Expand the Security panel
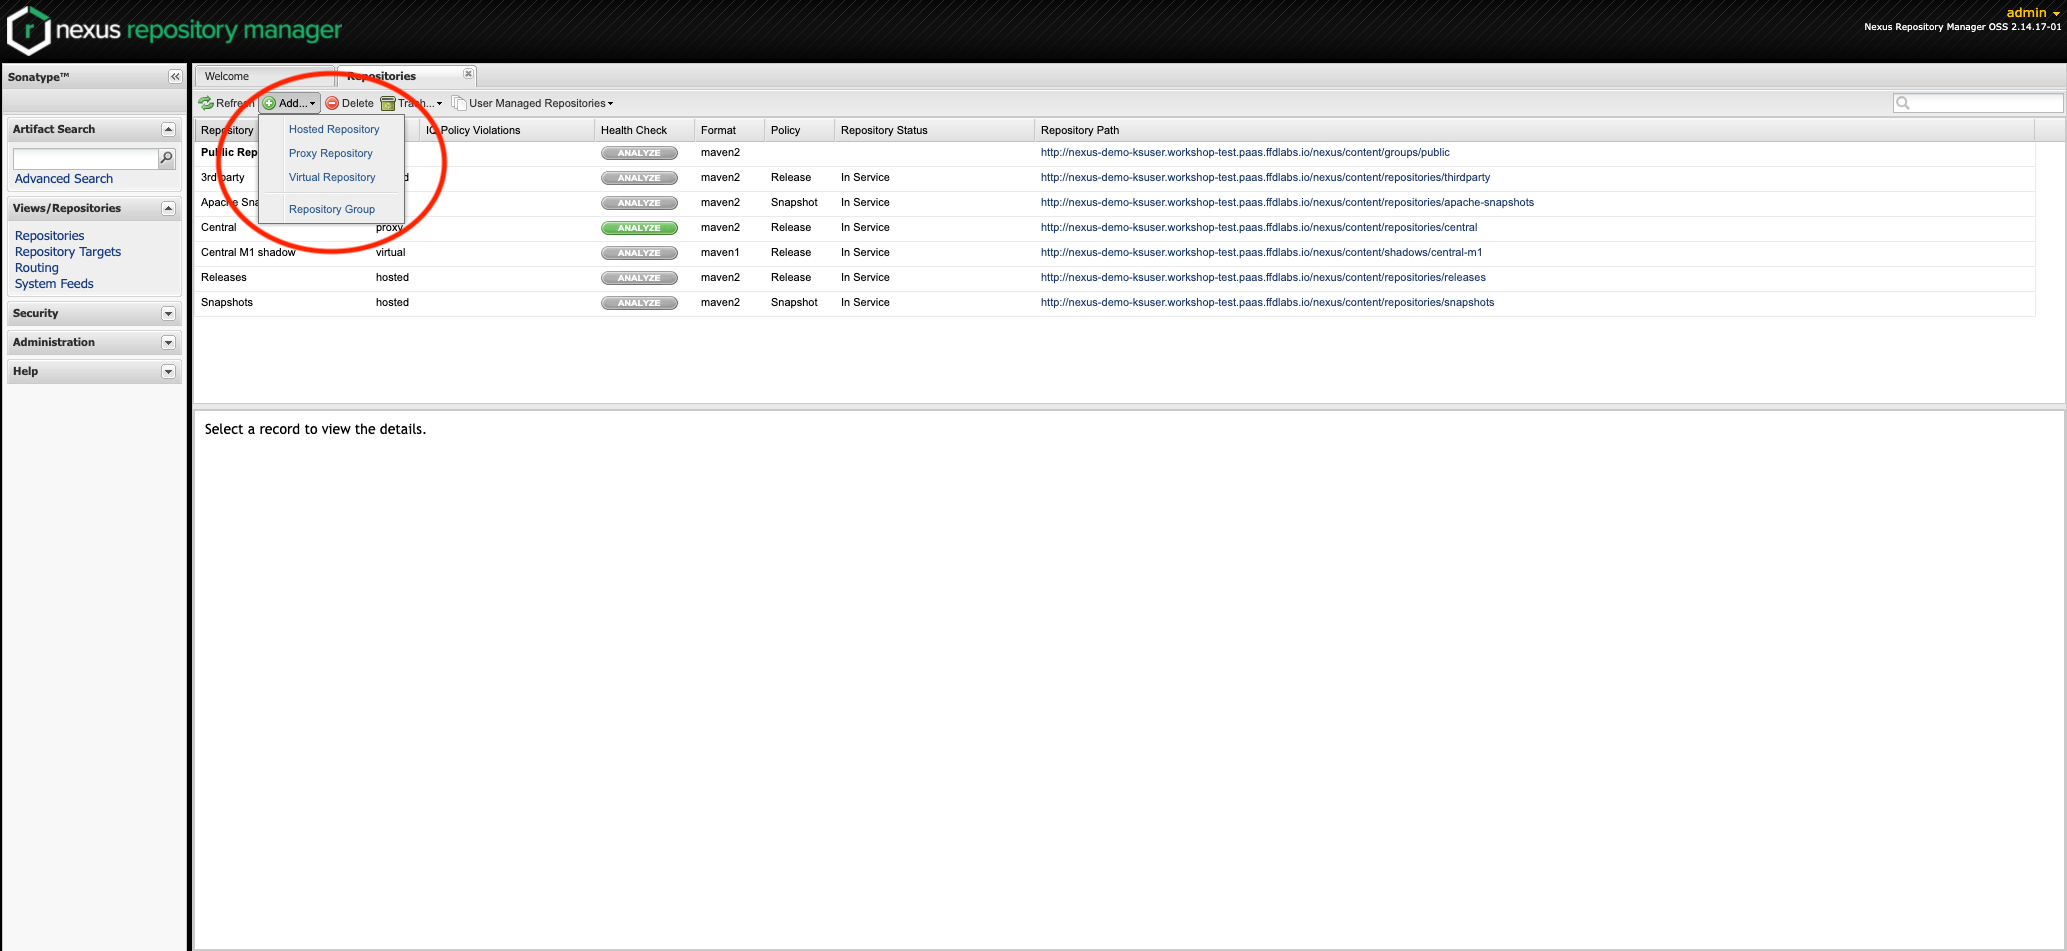The width and height of the screenshot is (2067, 951). click(x=168, y=314)
